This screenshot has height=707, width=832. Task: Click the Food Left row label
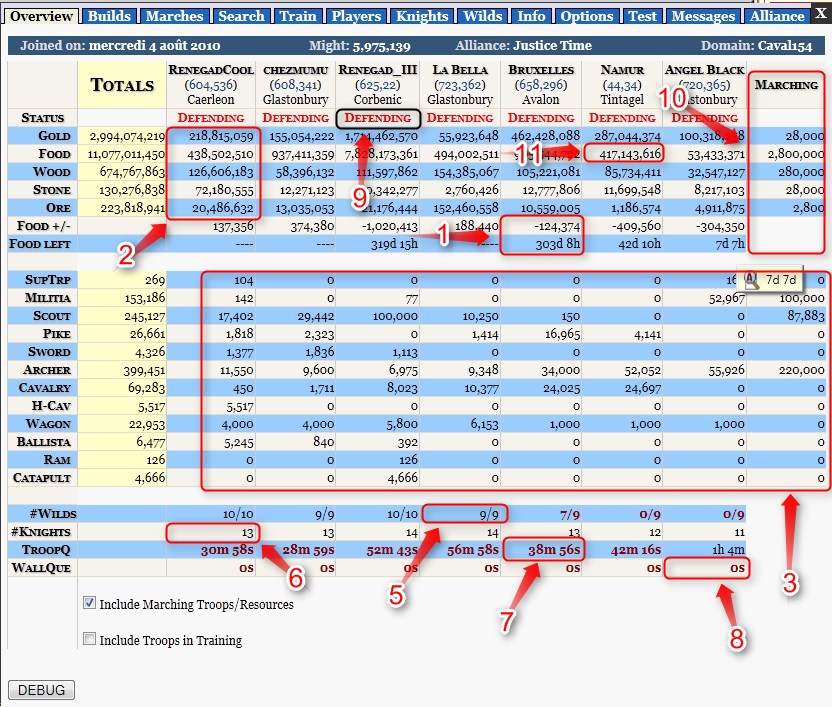40,244
